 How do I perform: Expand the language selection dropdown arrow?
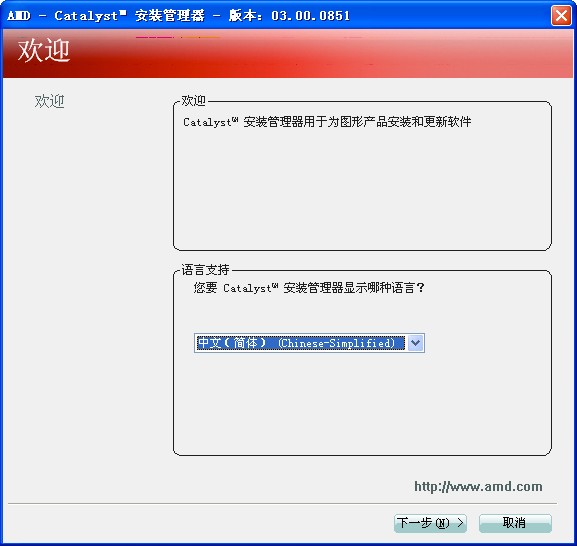[x=415, y=343]
